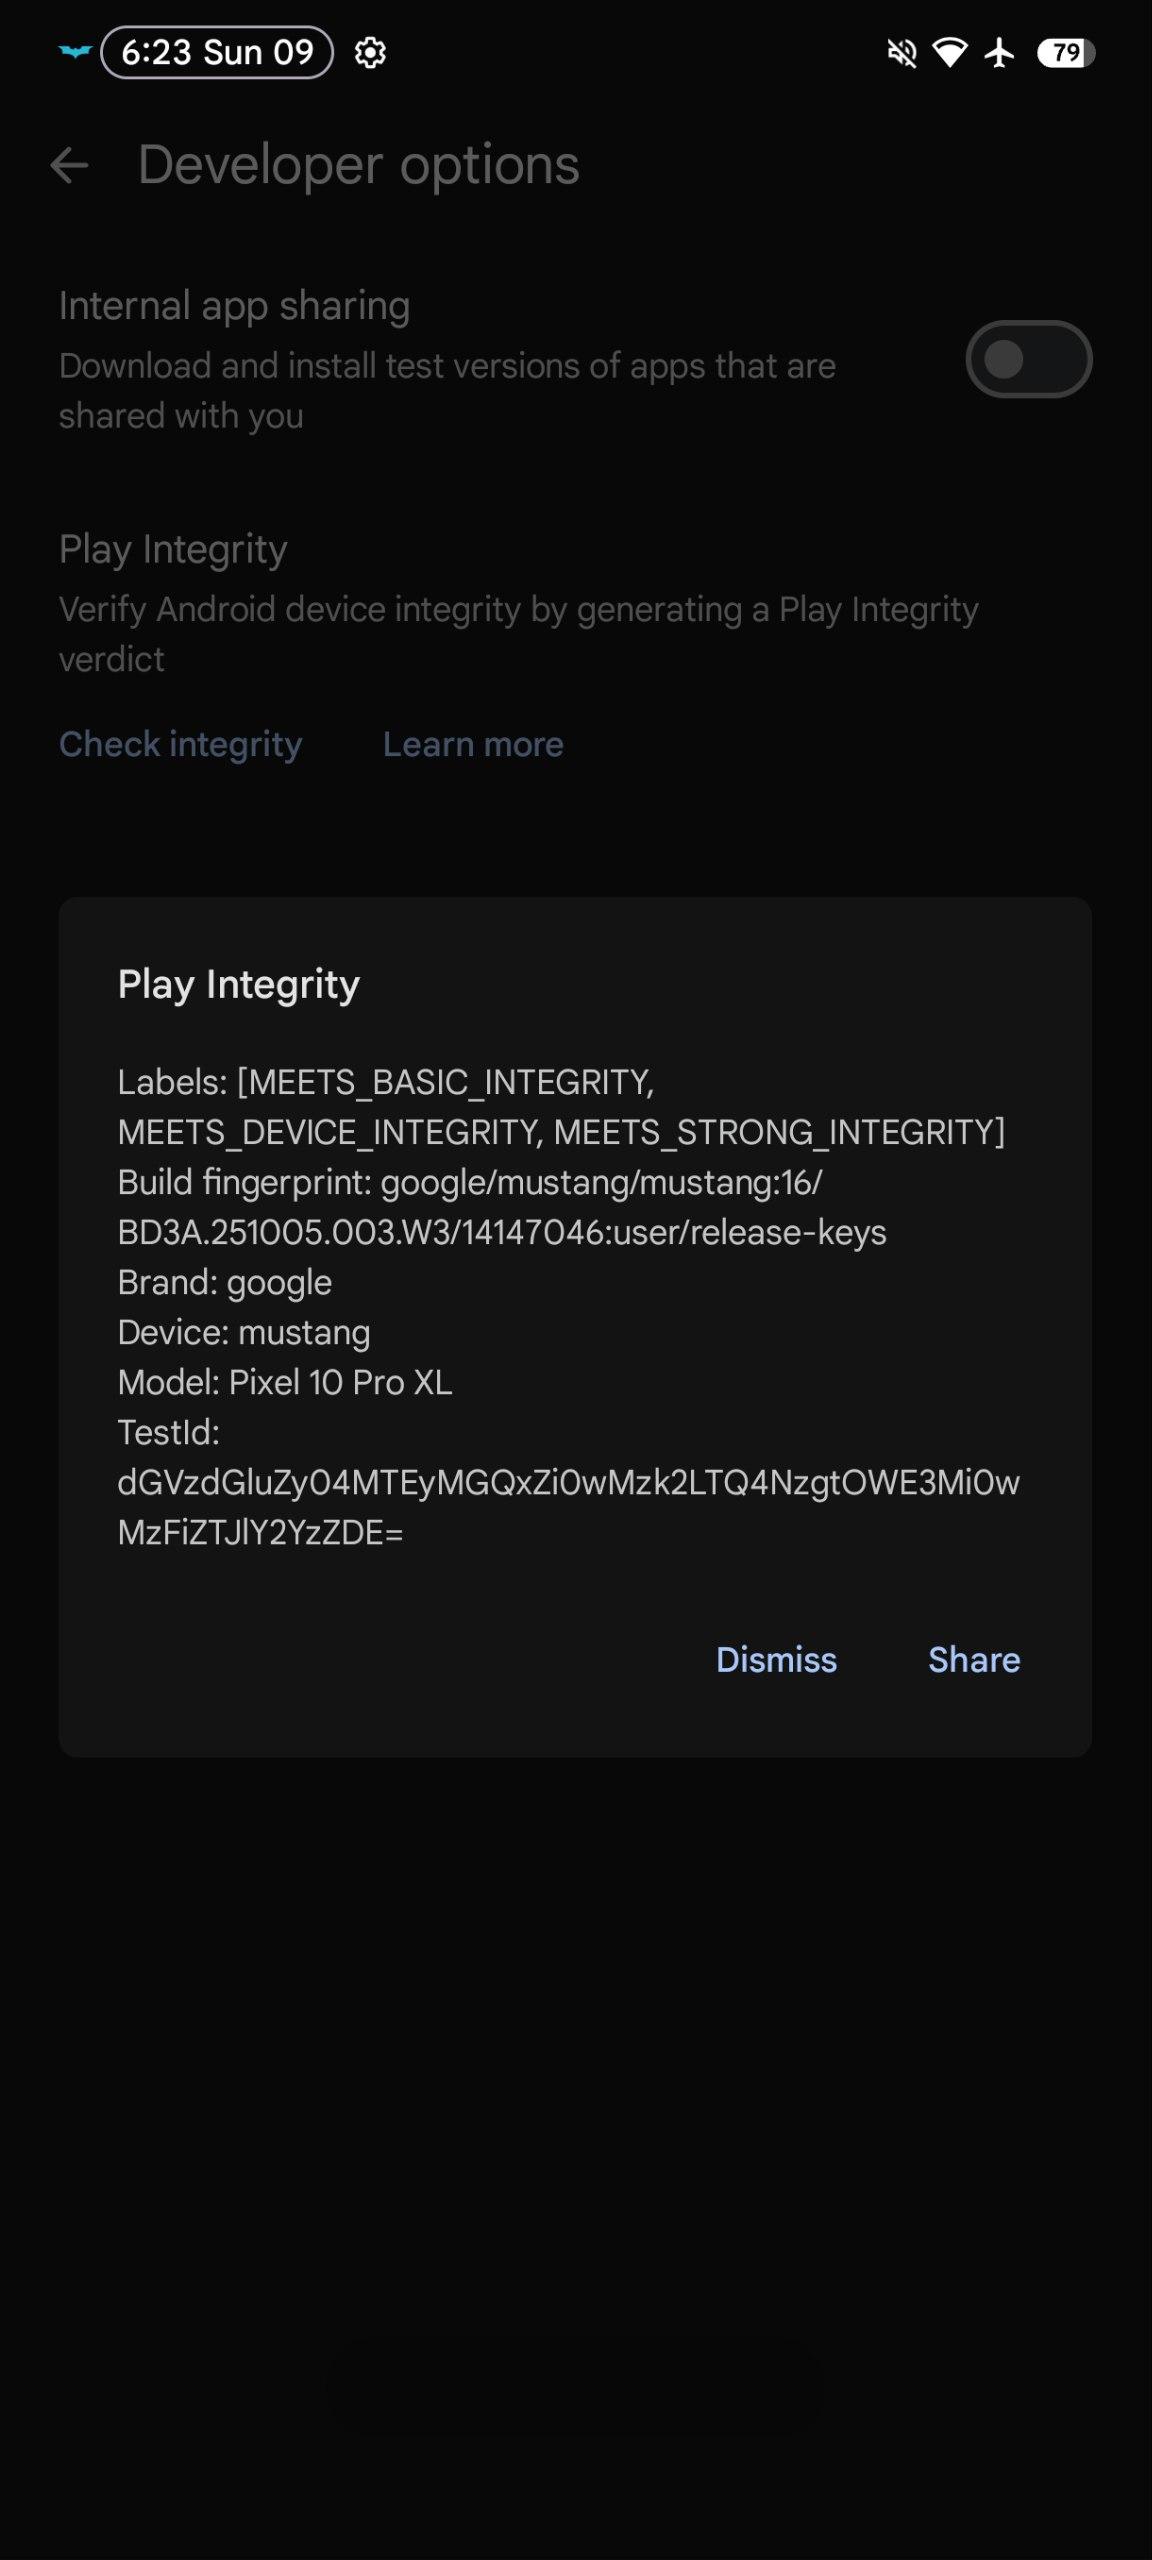Tap the battery level indicator showing 79
Viewport: 1152px width, 2560px height.
1066,53
